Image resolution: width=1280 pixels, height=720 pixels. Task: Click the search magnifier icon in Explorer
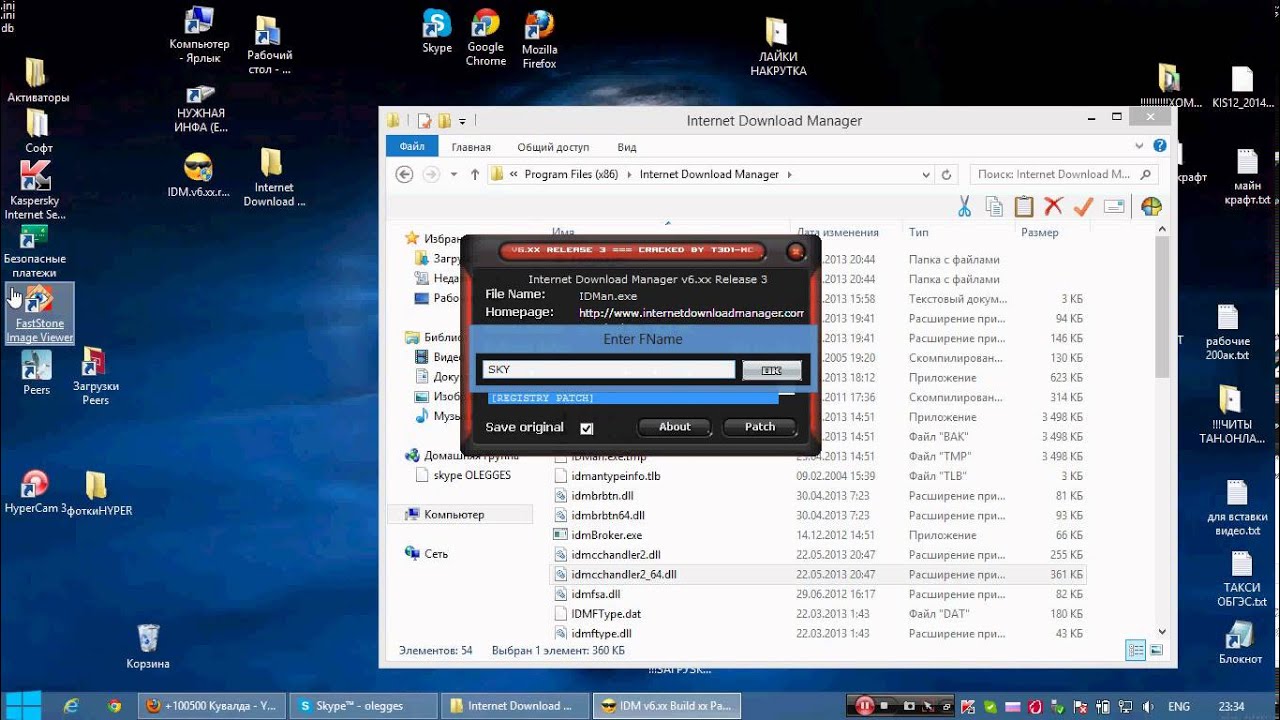coord(1146,174)
